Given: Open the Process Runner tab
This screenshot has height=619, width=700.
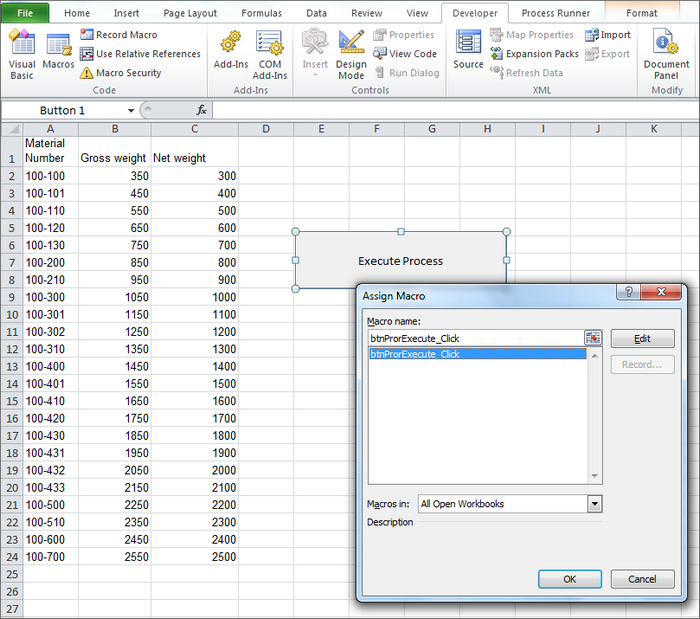Looking at the screenshot, I should click(558, 13).
